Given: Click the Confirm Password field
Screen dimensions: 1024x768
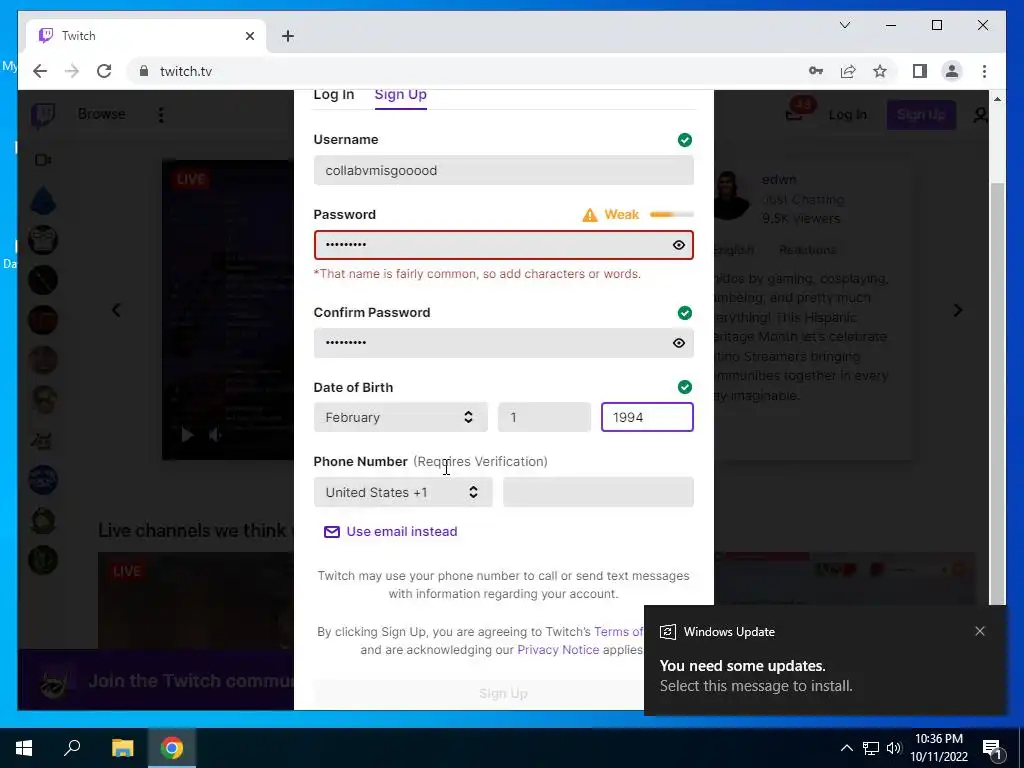Looking at the screenshot, I should tap(504, 343).
